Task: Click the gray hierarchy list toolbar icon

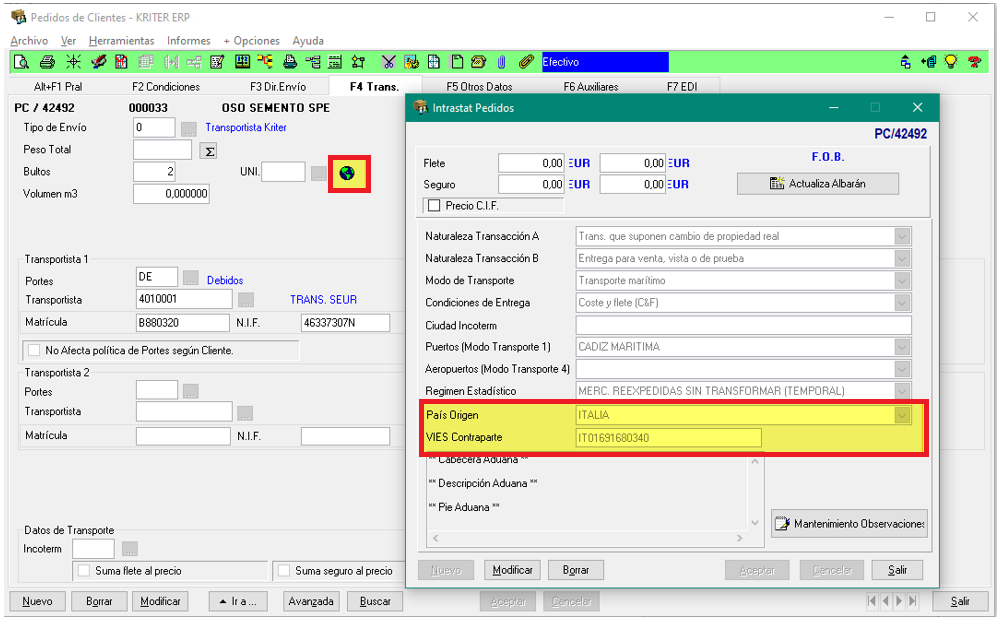Action: point(313,62)
